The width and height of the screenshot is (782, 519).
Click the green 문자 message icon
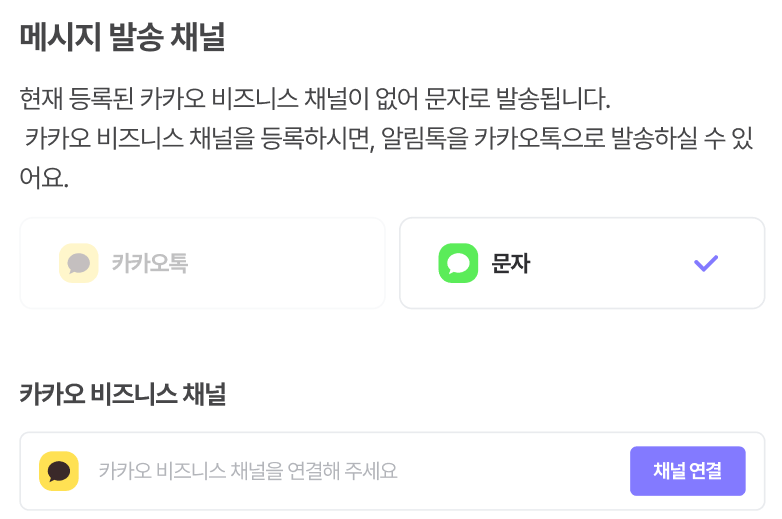click(x=458, y=263)
